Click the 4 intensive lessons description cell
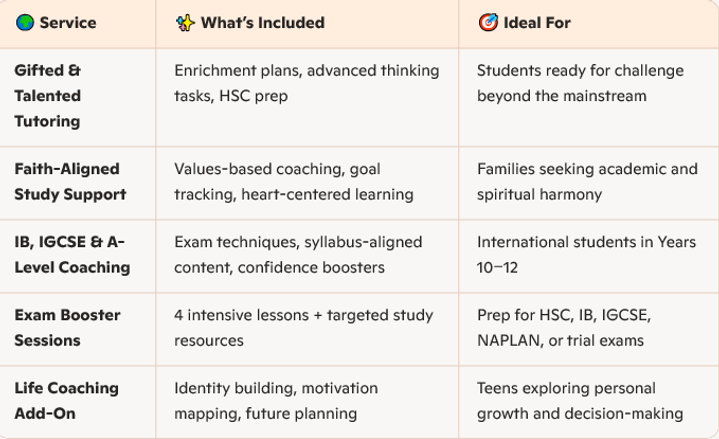The width and height of the screenshot is (719, 439). point(307,329)
